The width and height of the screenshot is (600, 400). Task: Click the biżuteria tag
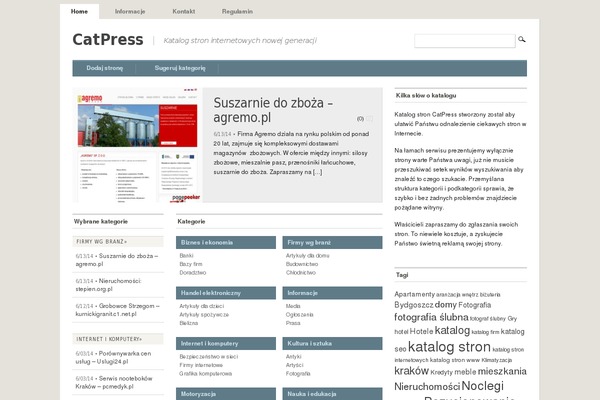[490, 295]
